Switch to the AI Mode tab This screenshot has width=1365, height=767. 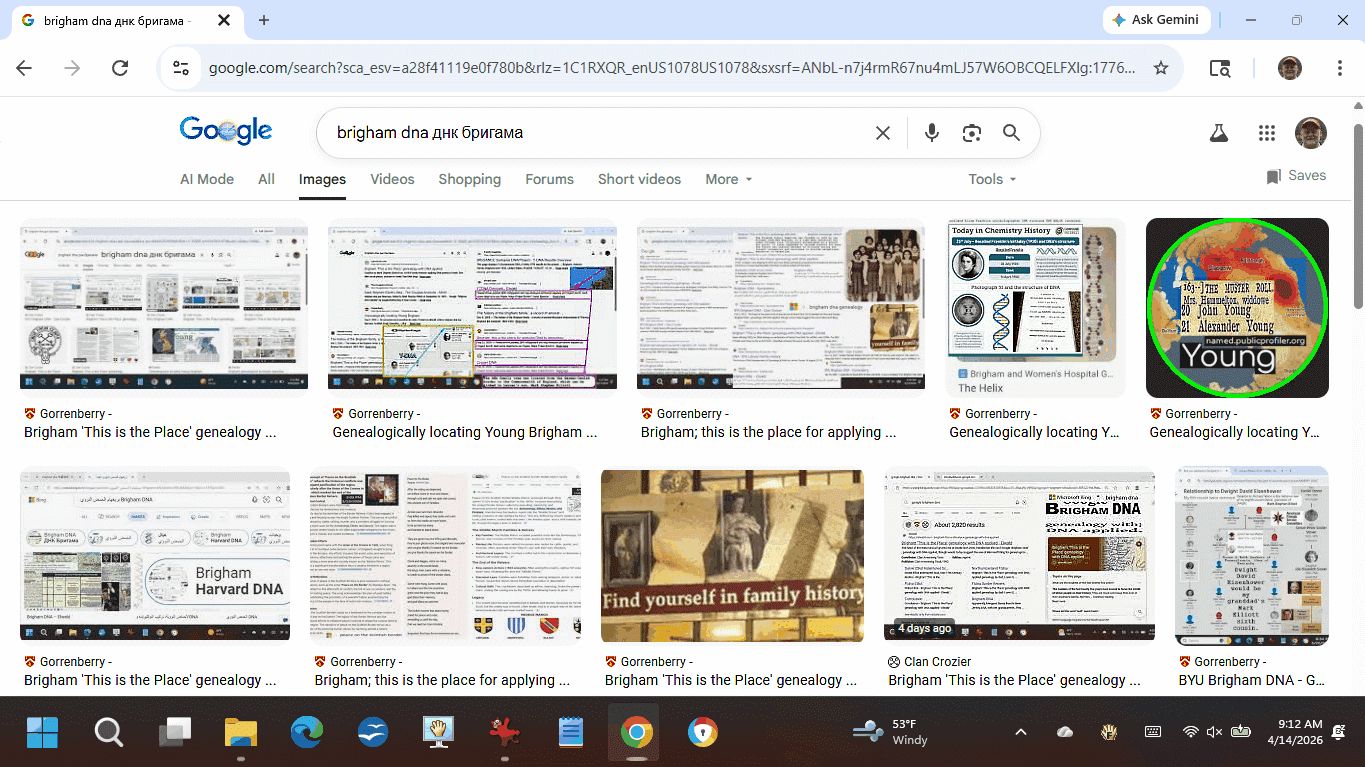click(x=207, y=179)
